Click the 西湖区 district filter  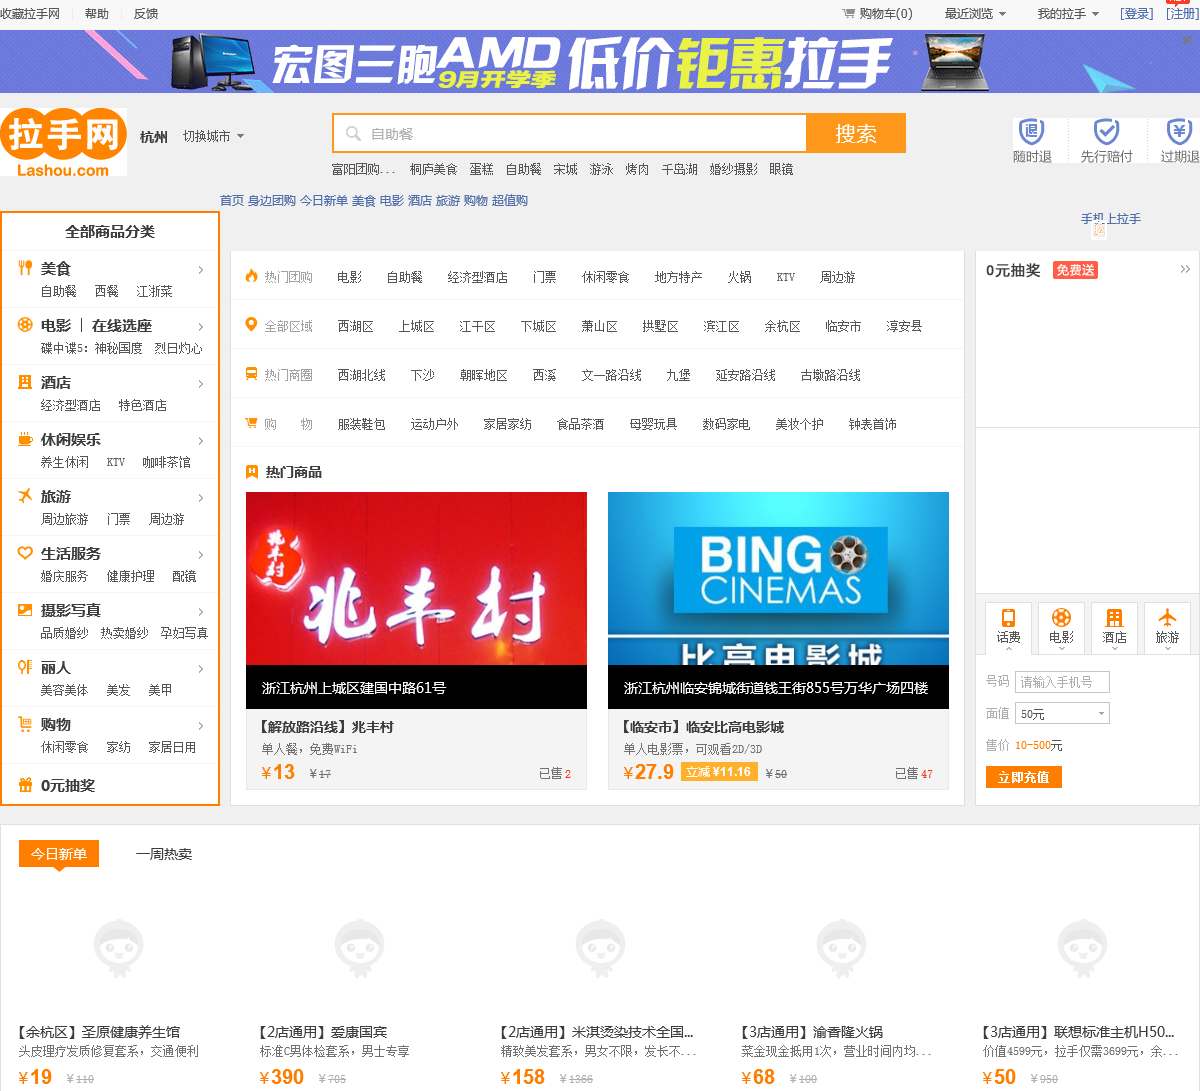click(x=356, y=326)
